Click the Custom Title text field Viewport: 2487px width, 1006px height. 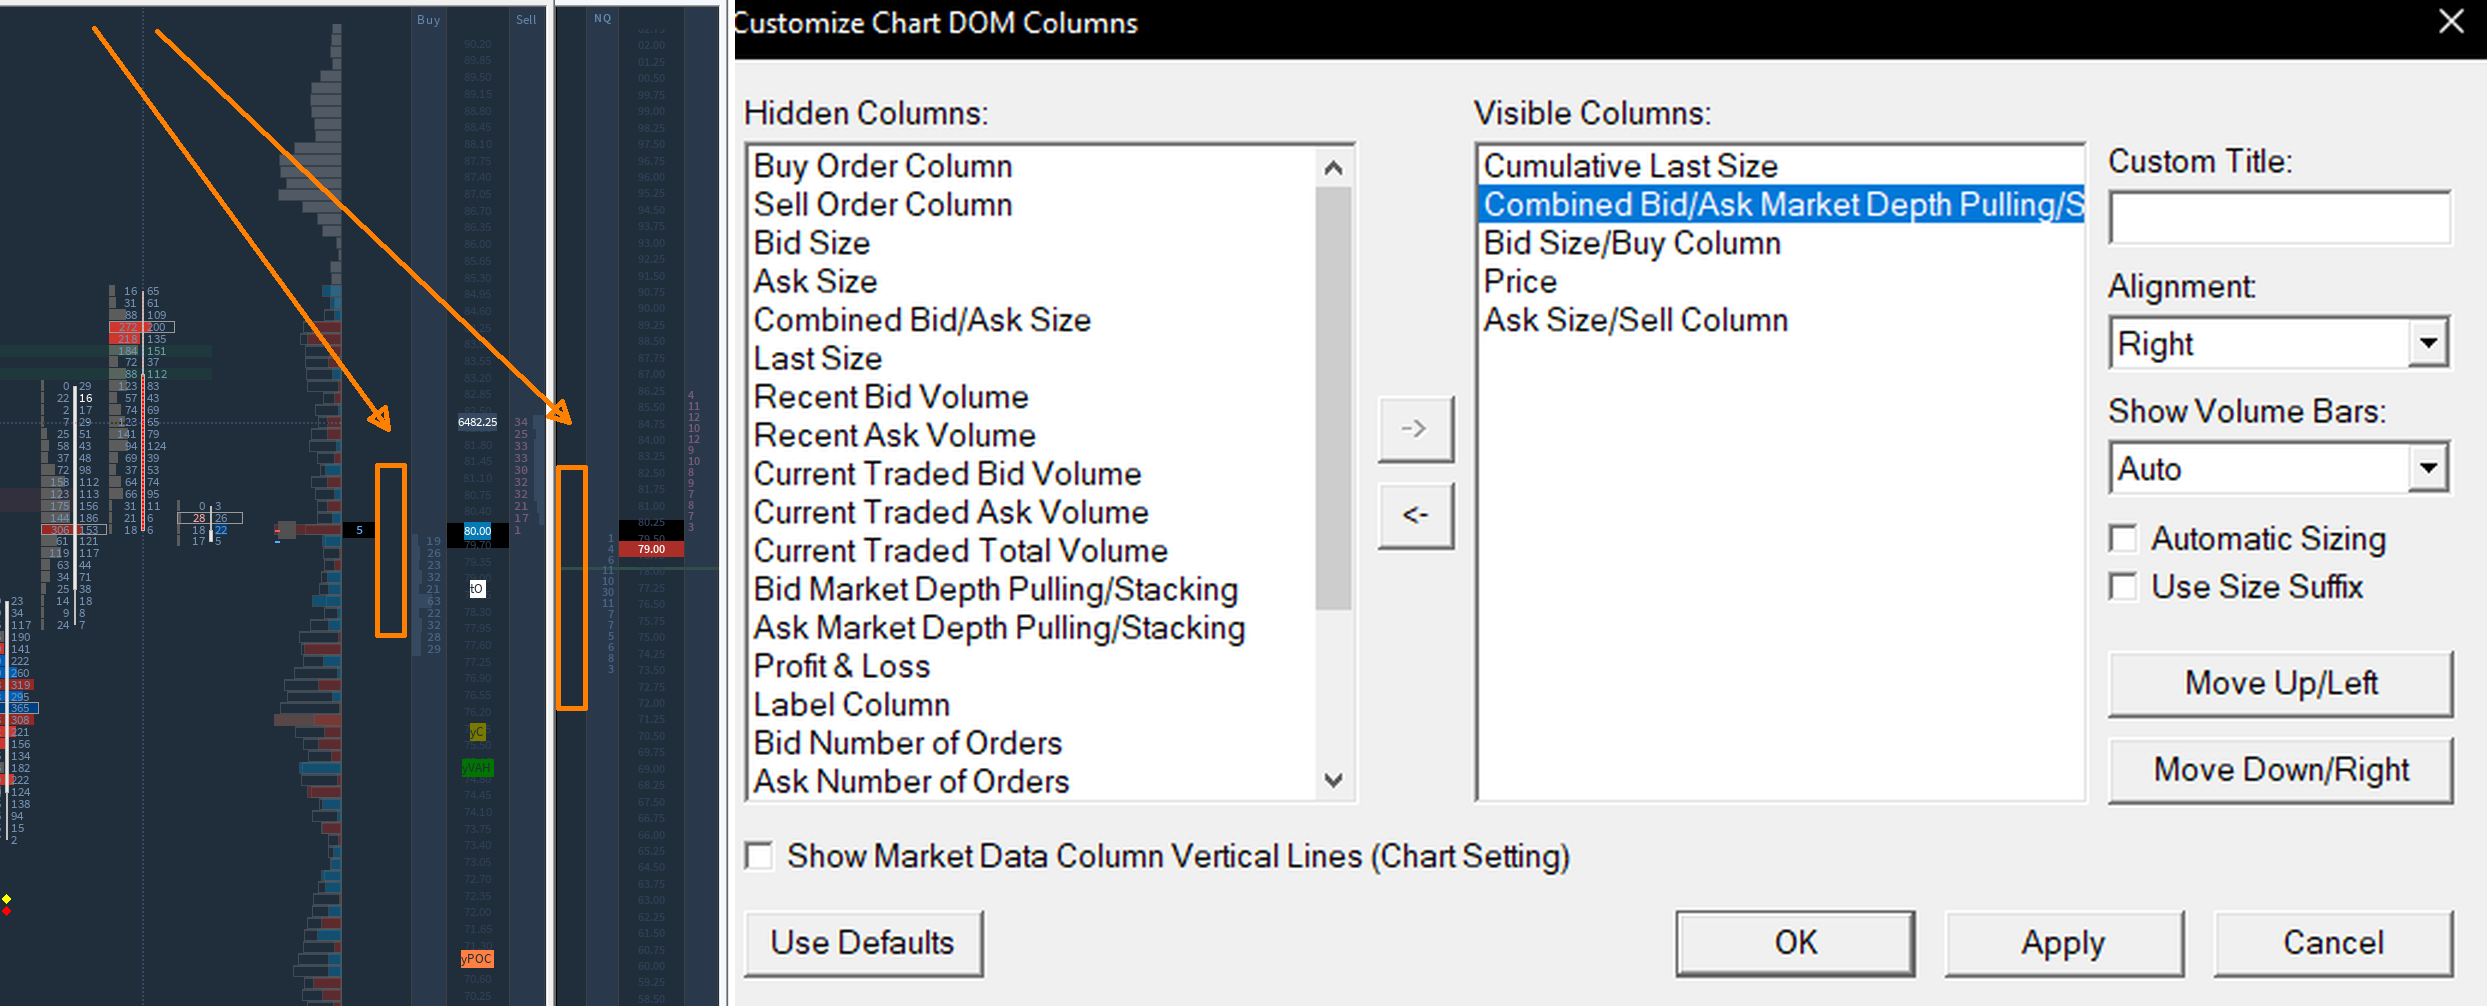click(2279, 218)
